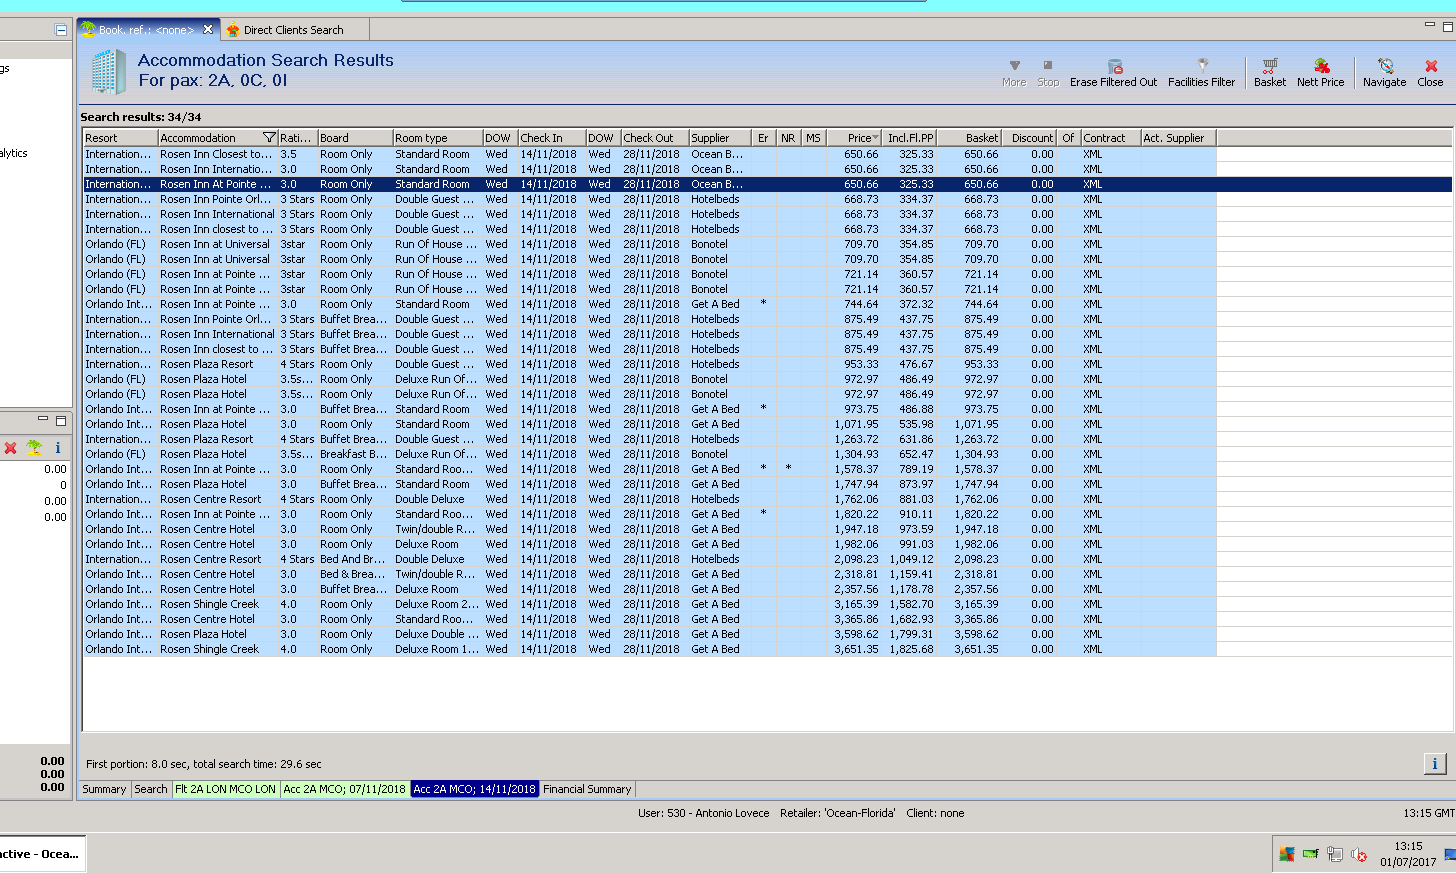Click the muted speaker tray icon
This screenshot has height=874, width=1456.
coord(1359,854)
